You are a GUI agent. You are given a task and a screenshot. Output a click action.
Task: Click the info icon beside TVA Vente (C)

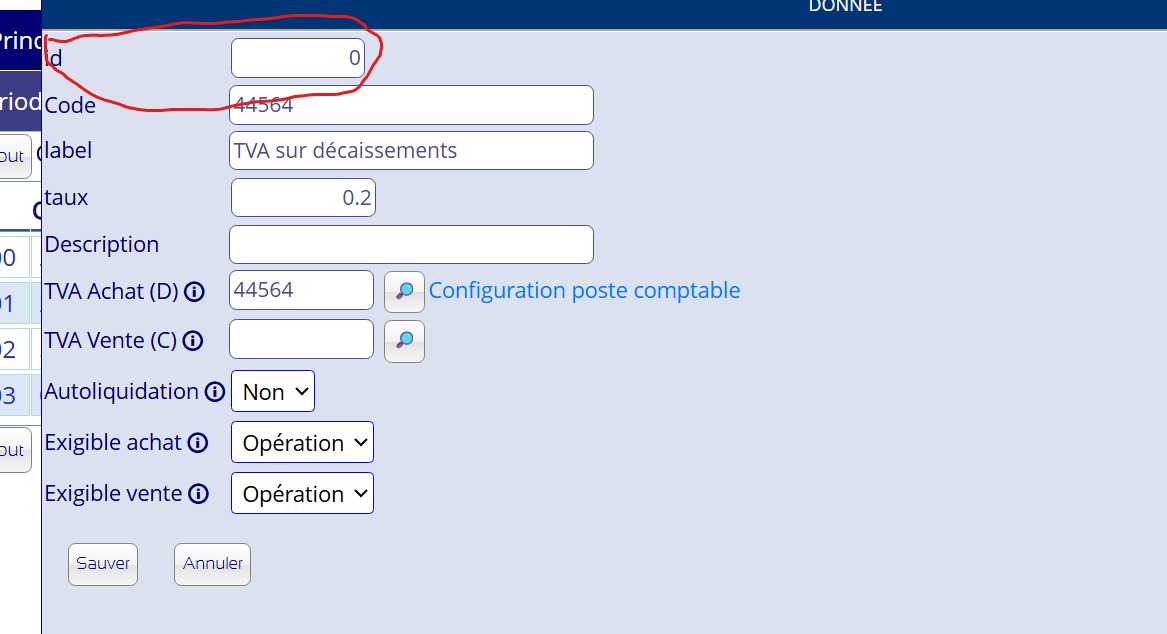coord(193,341)
